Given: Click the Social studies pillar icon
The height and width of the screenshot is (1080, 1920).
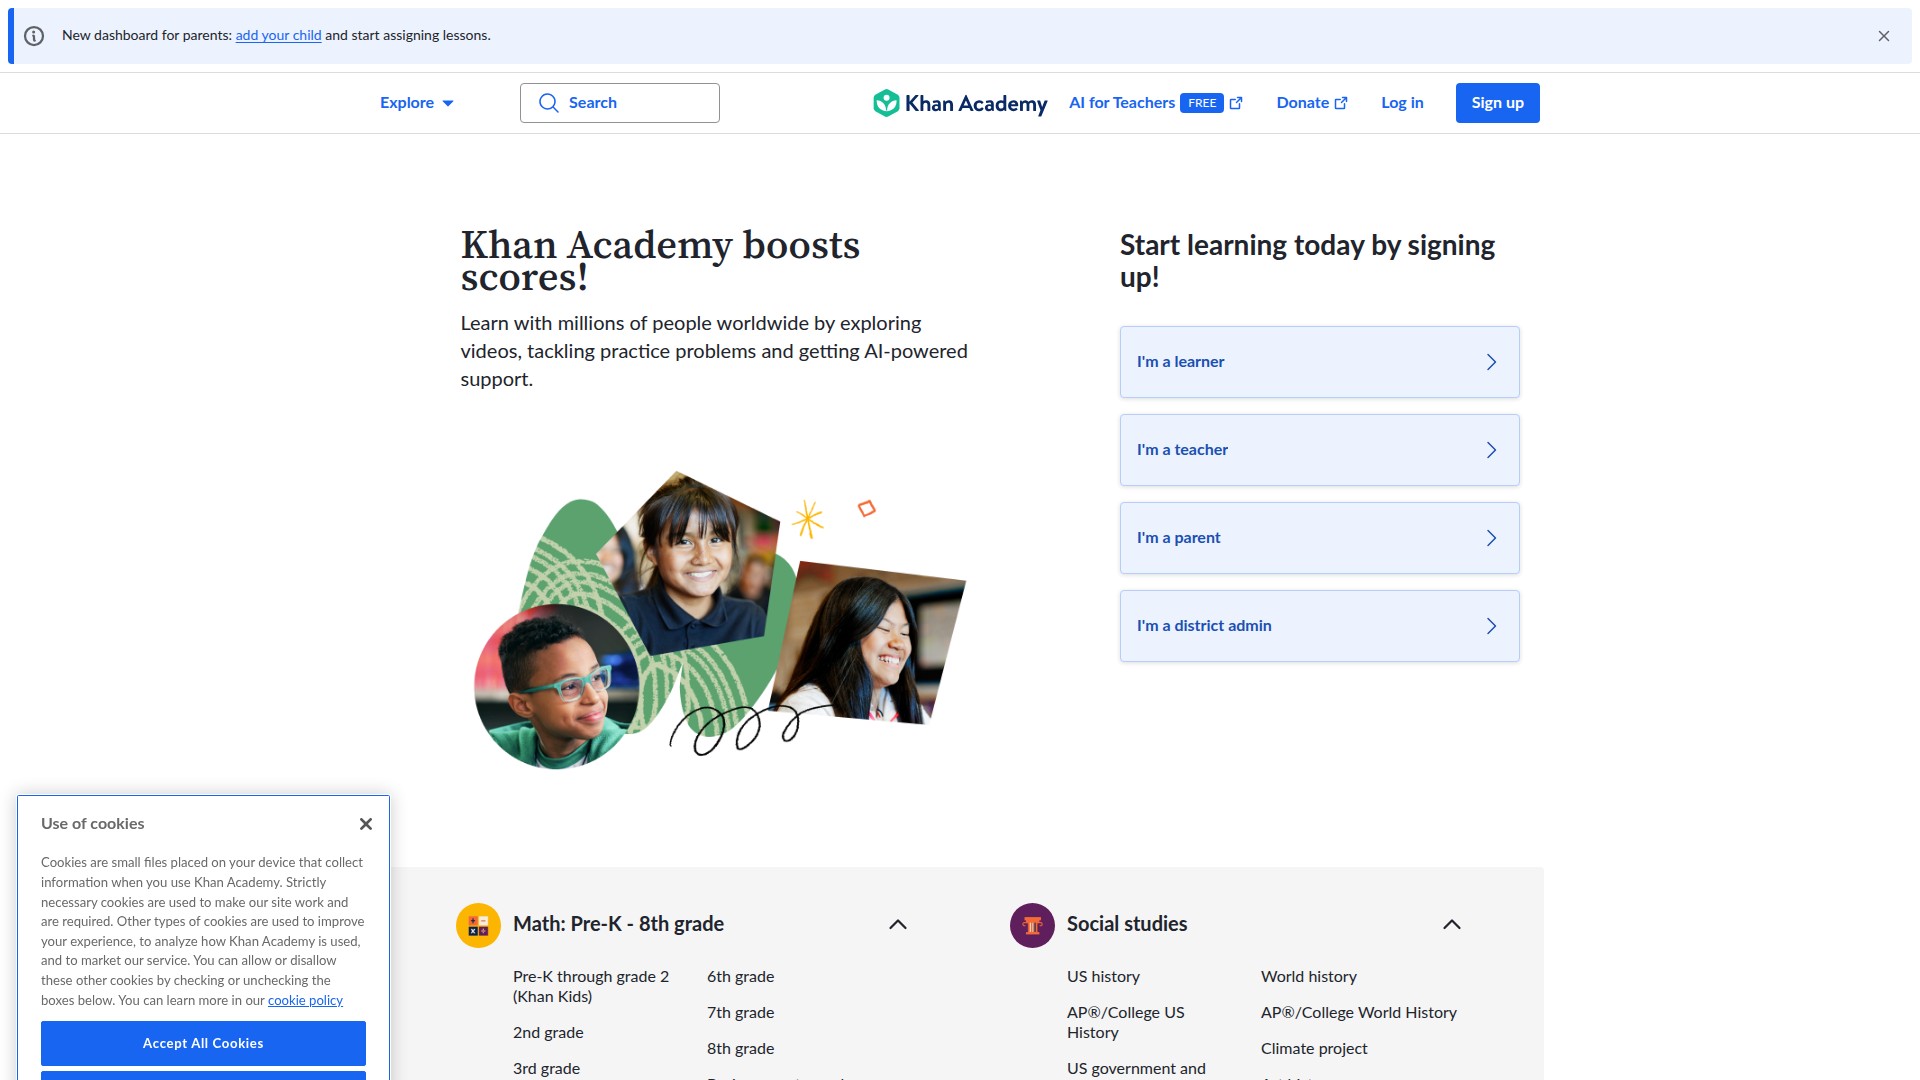Looking at the screenshot, I should pyautogui.click(x=1032, y=925).
